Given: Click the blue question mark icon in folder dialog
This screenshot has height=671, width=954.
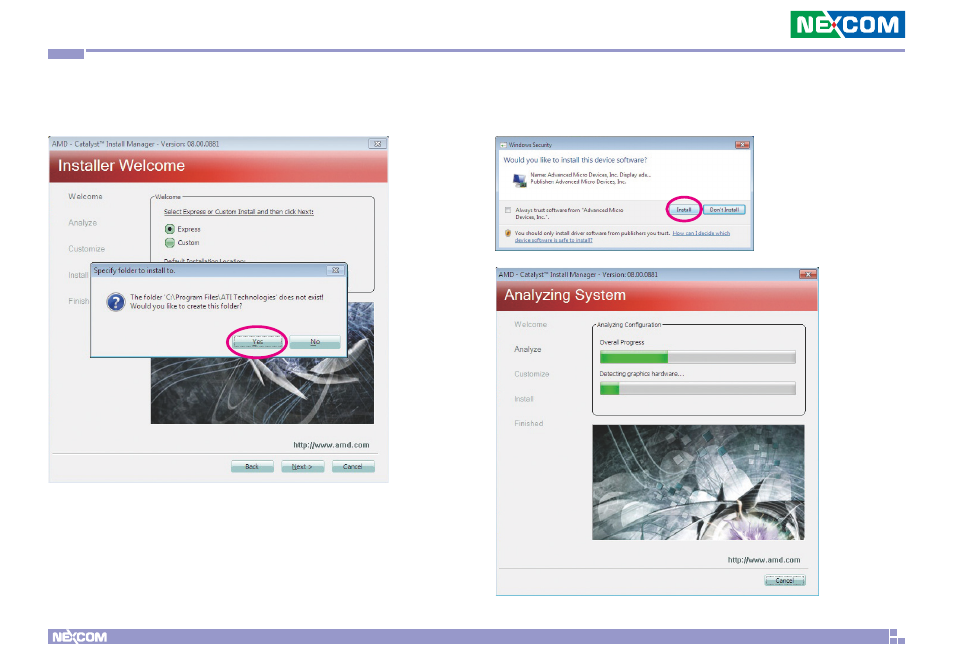Looking at the screenshot, I should coord(116,302).
